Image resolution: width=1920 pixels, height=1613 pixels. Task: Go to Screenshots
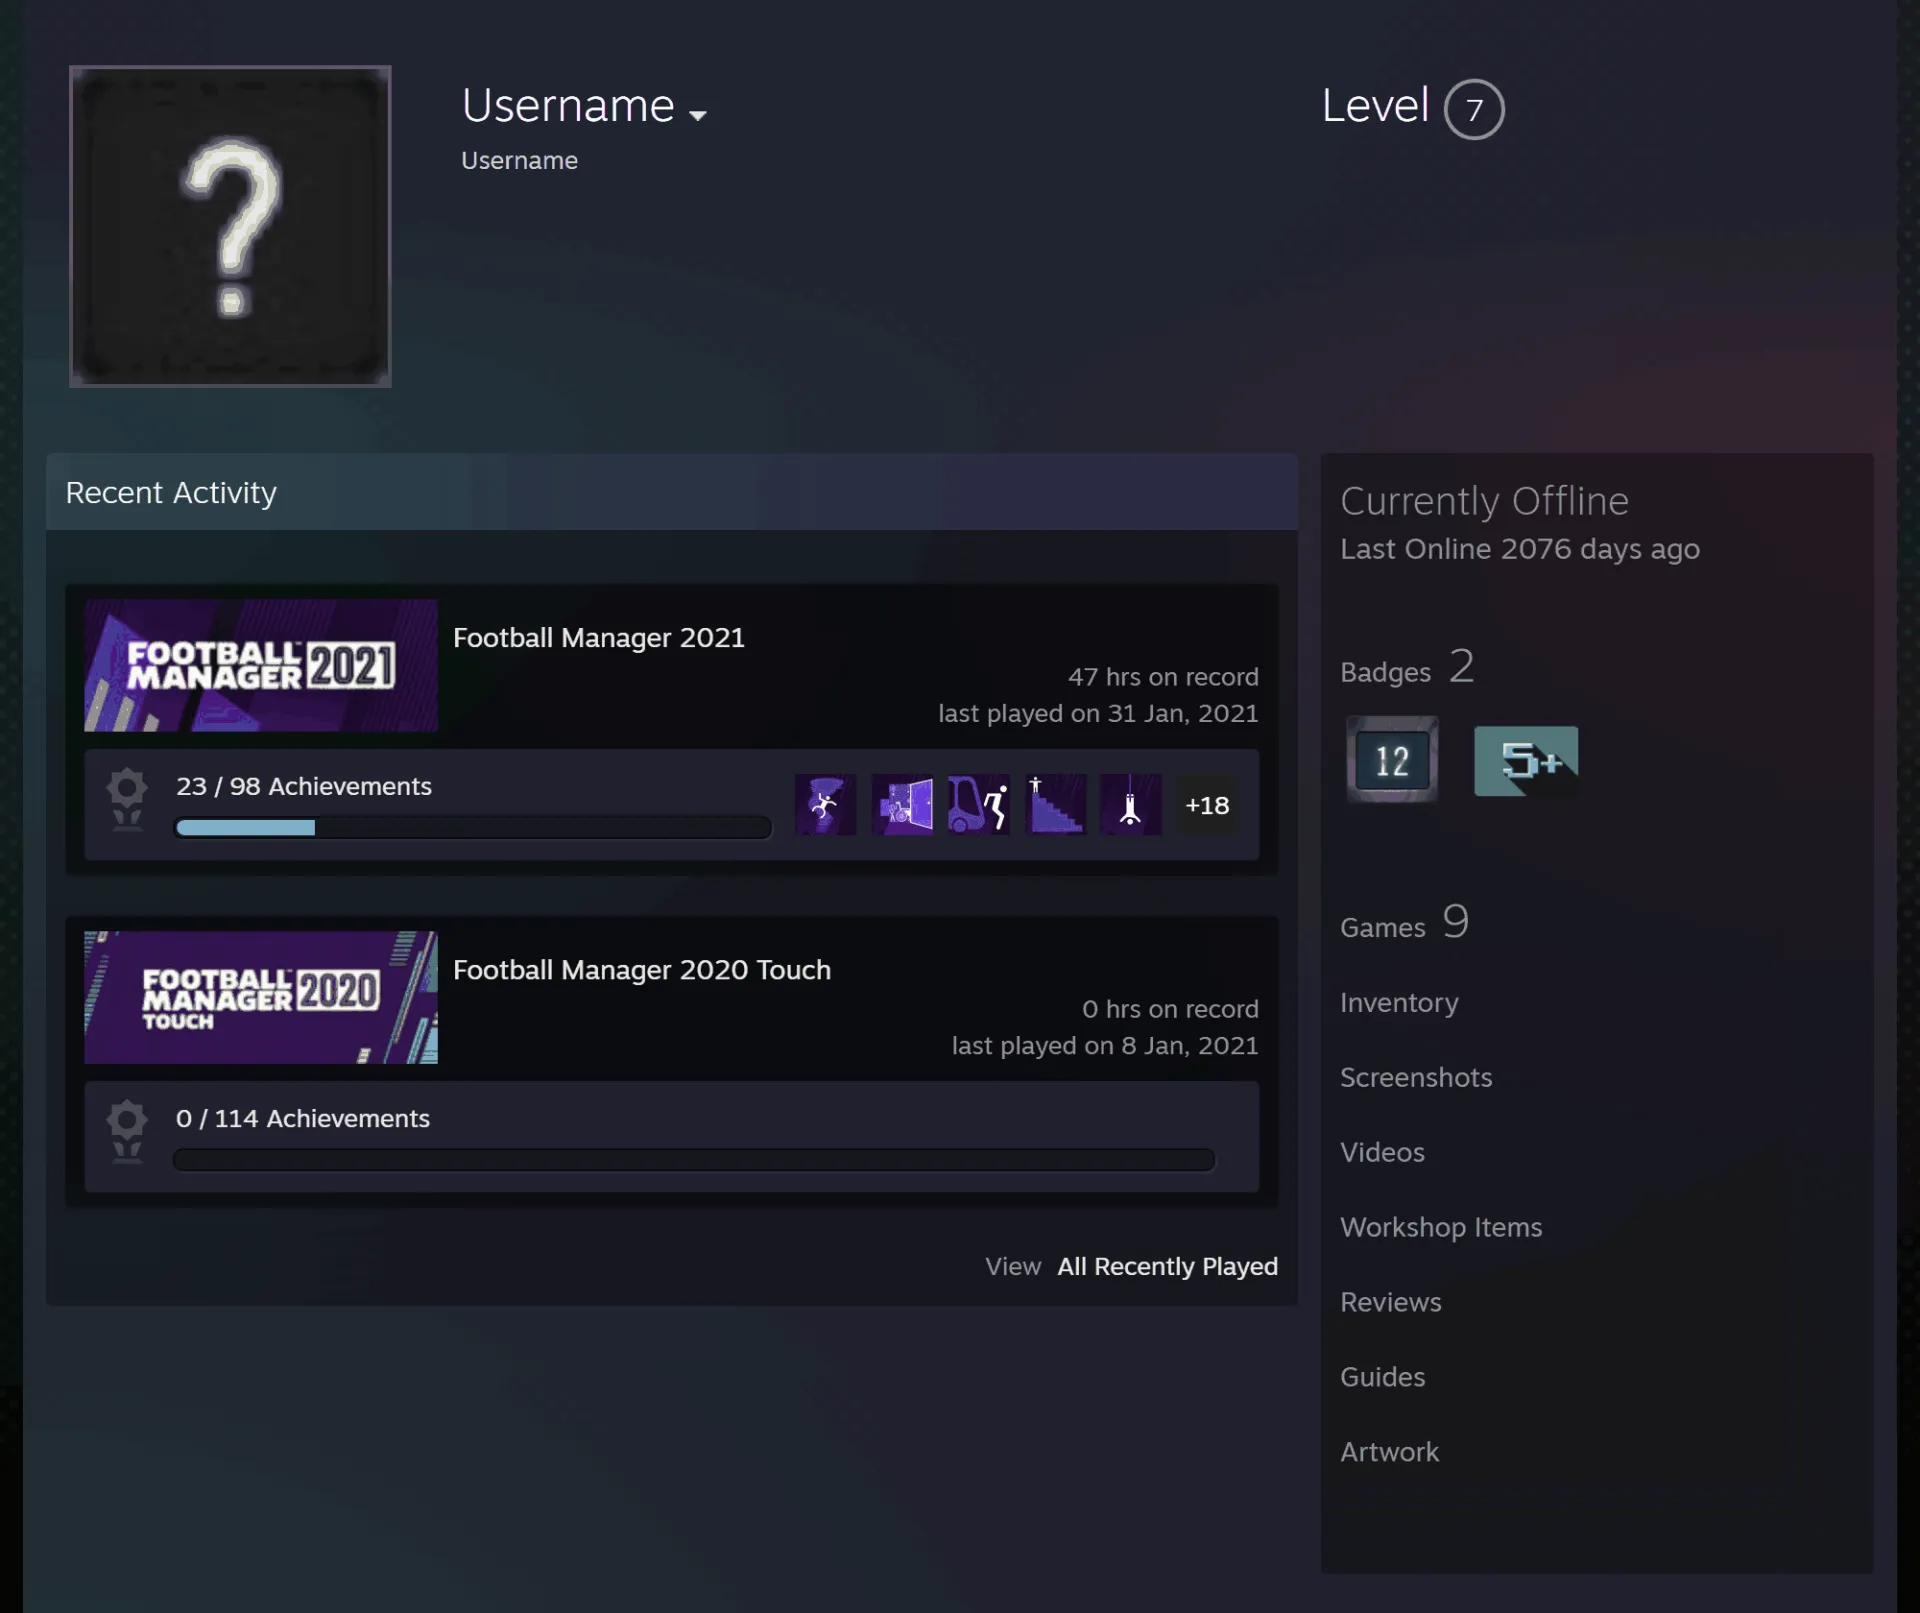click(x=1416, y=1077)
